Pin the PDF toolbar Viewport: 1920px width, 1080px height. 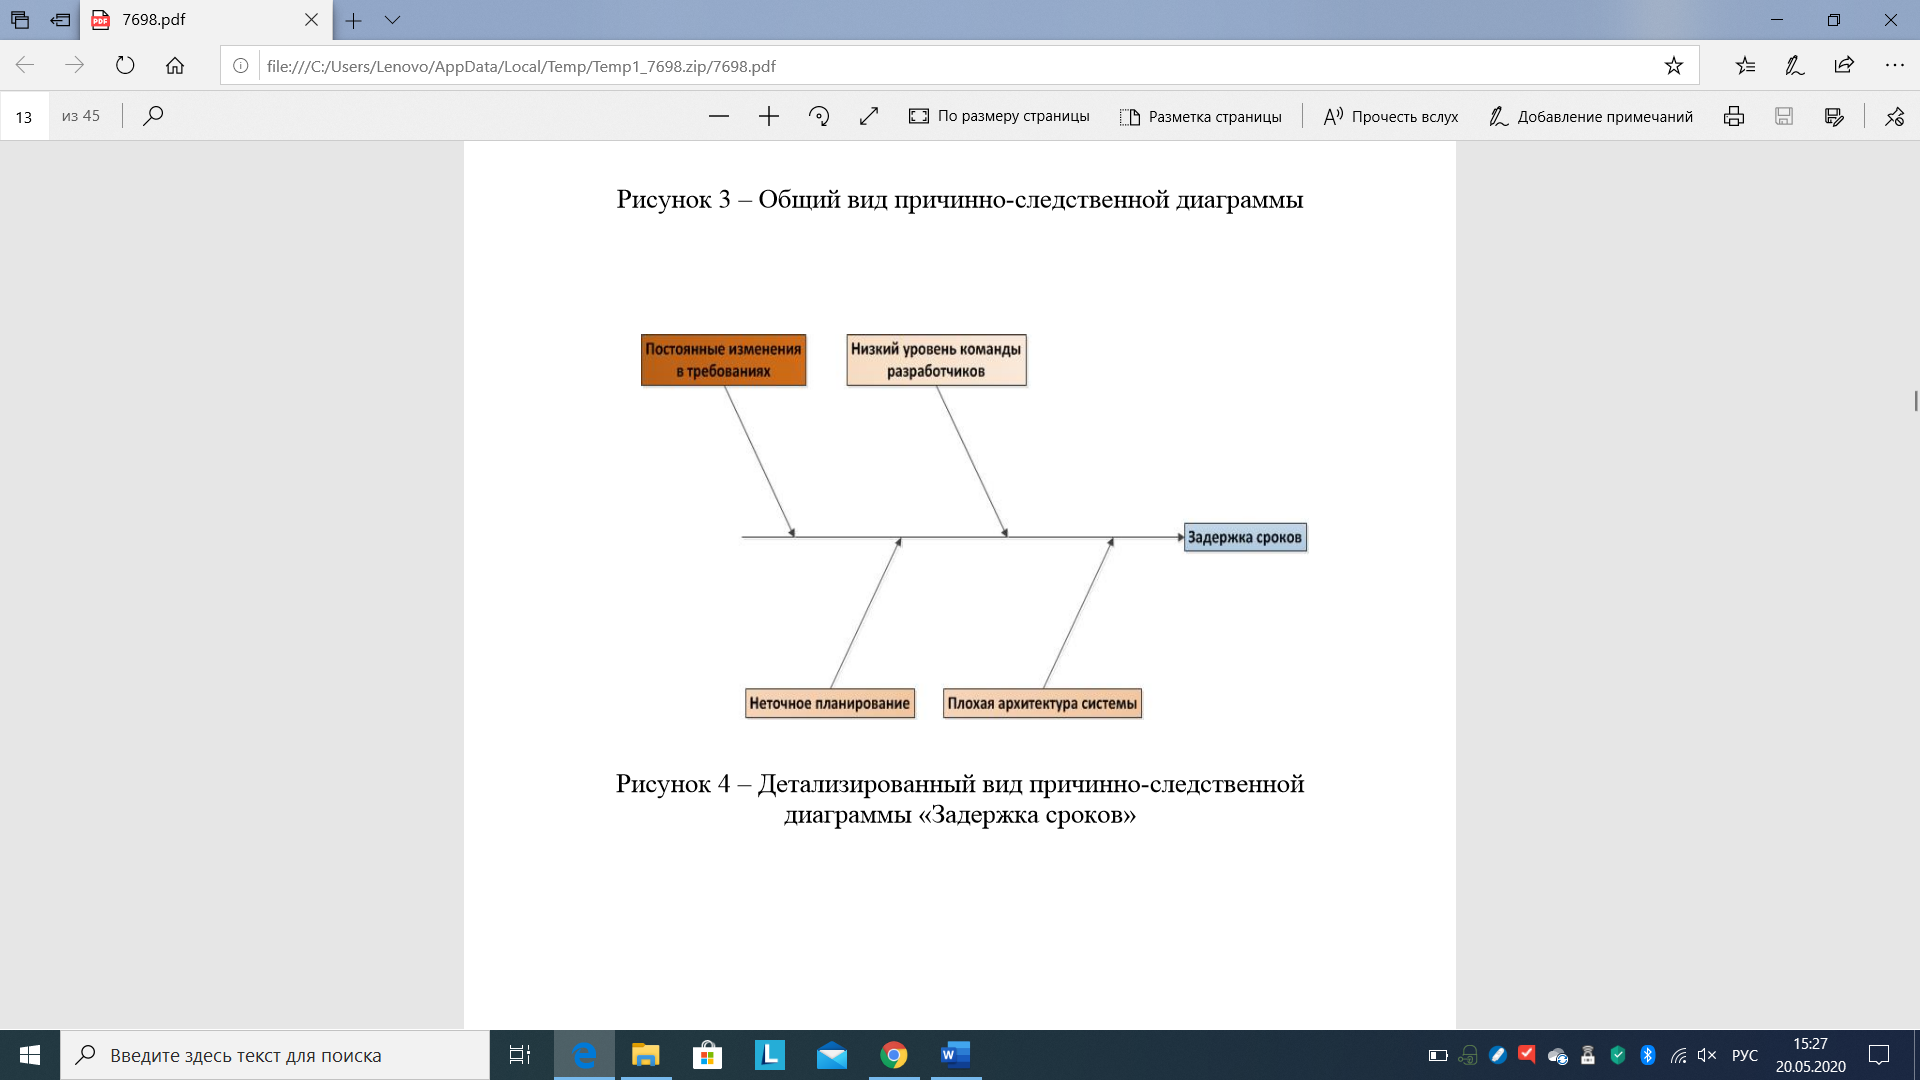pos(1895,116)
